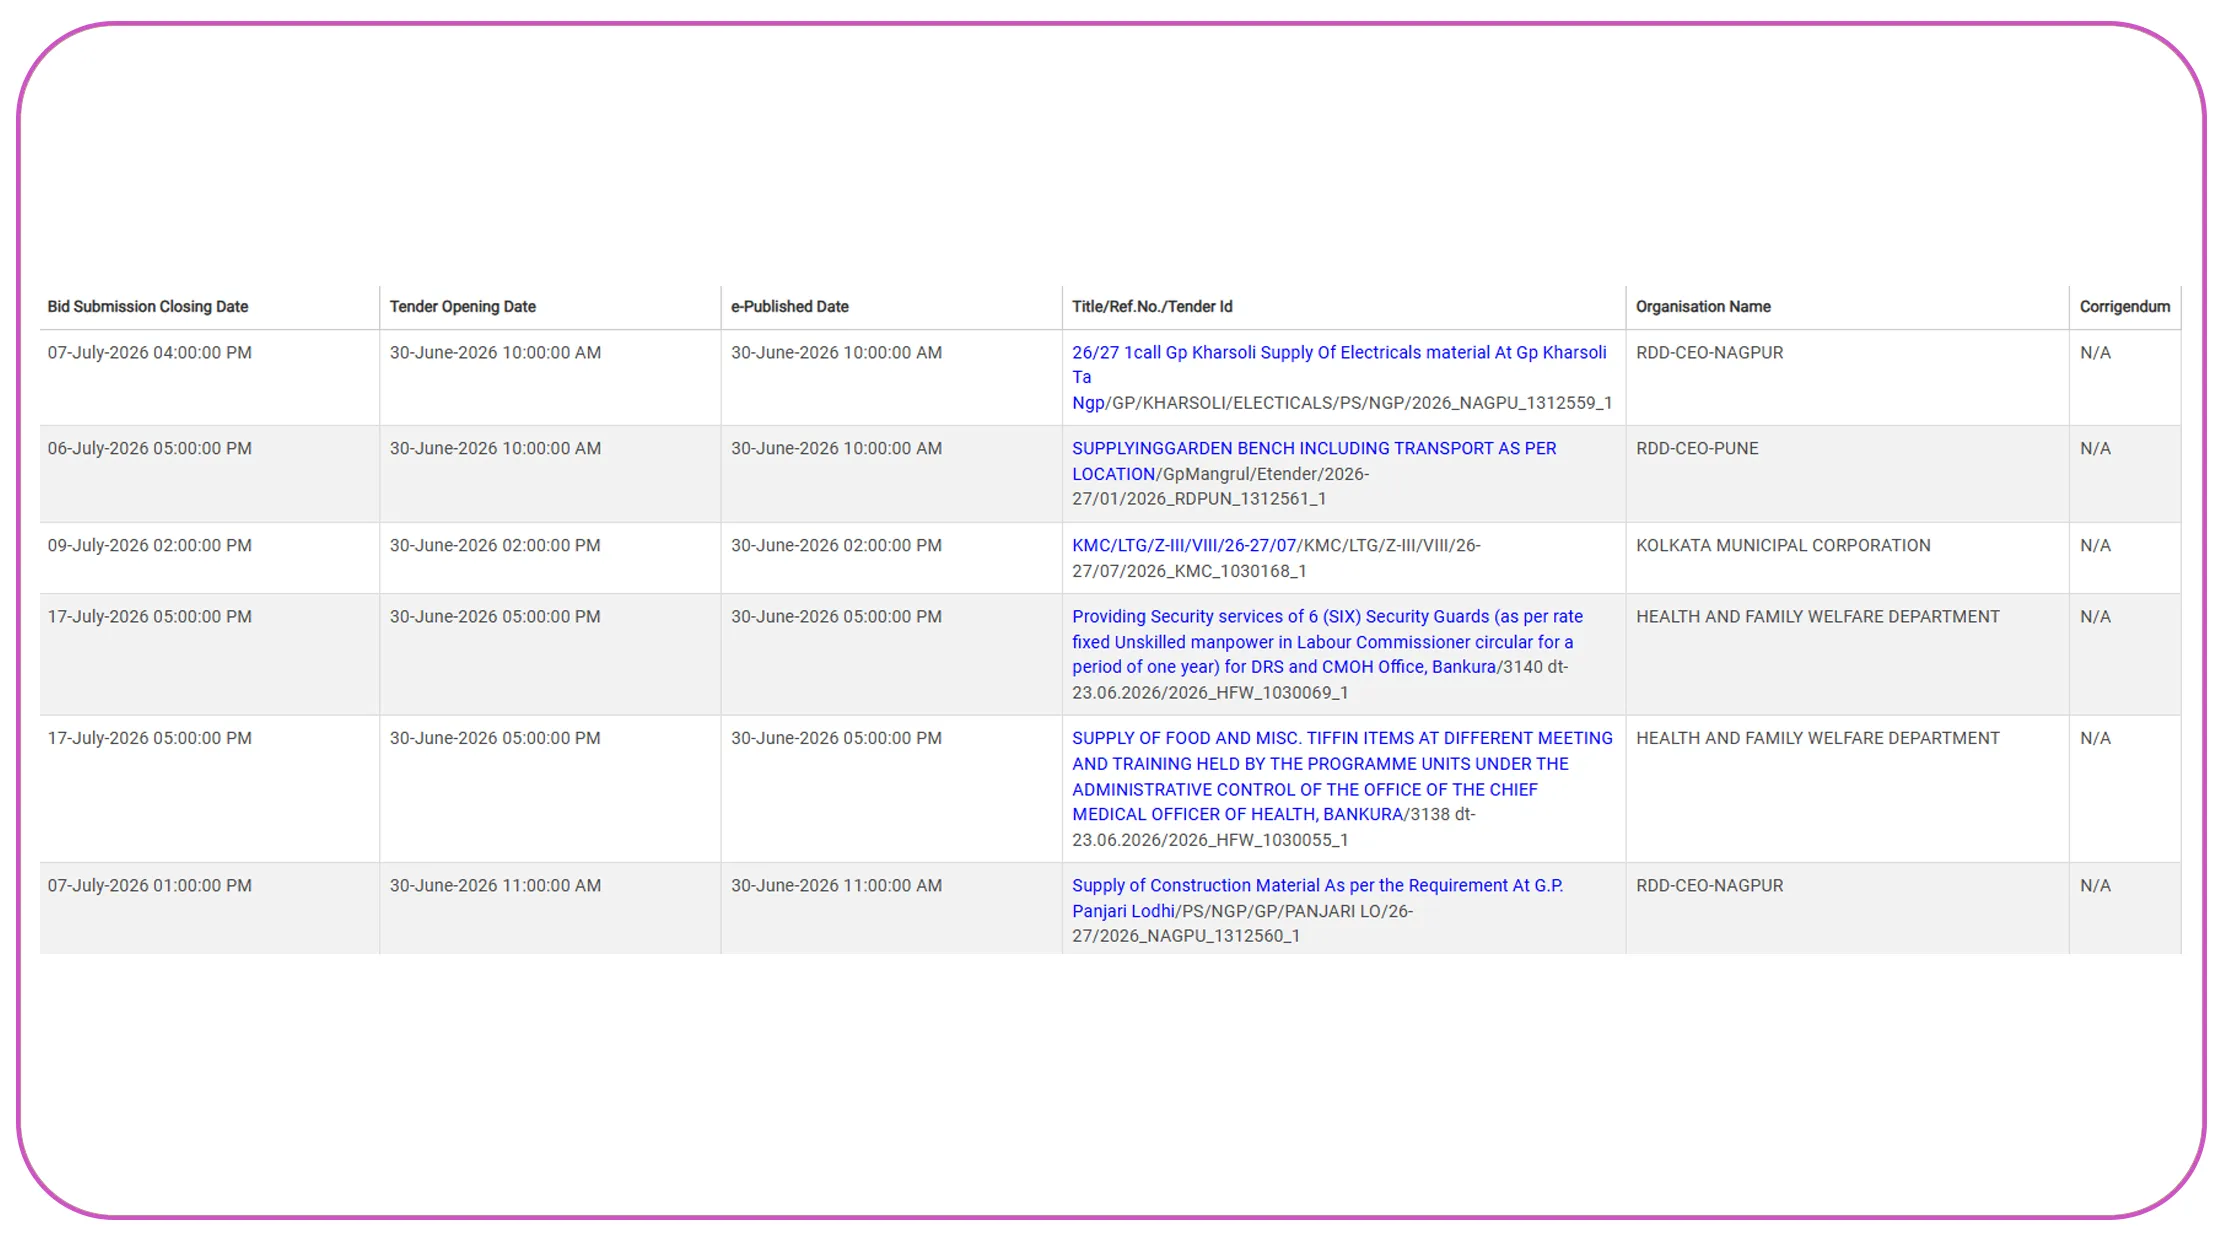2223x1240 pixels.
Task: Click RDD-CEO-NAGPUR in the Panjari Lodhi row
Action: pyautogui.click(x=1709, y=885)
